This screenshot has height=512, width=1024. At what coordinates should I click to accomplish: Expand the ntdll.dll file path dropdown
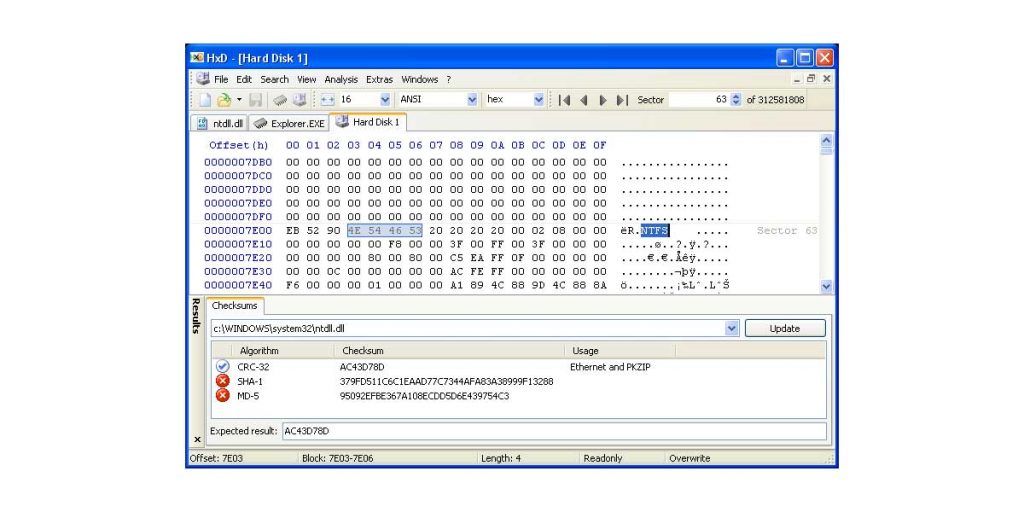pyautogui.click(x=732, y=328)
